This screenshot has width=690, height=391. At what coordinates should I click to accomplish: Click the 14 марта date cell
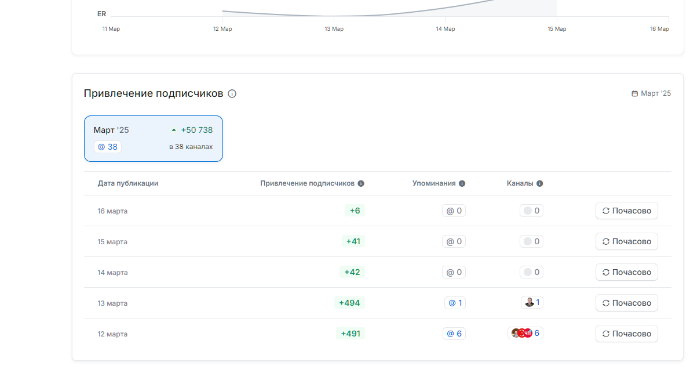tap(113, 273)
